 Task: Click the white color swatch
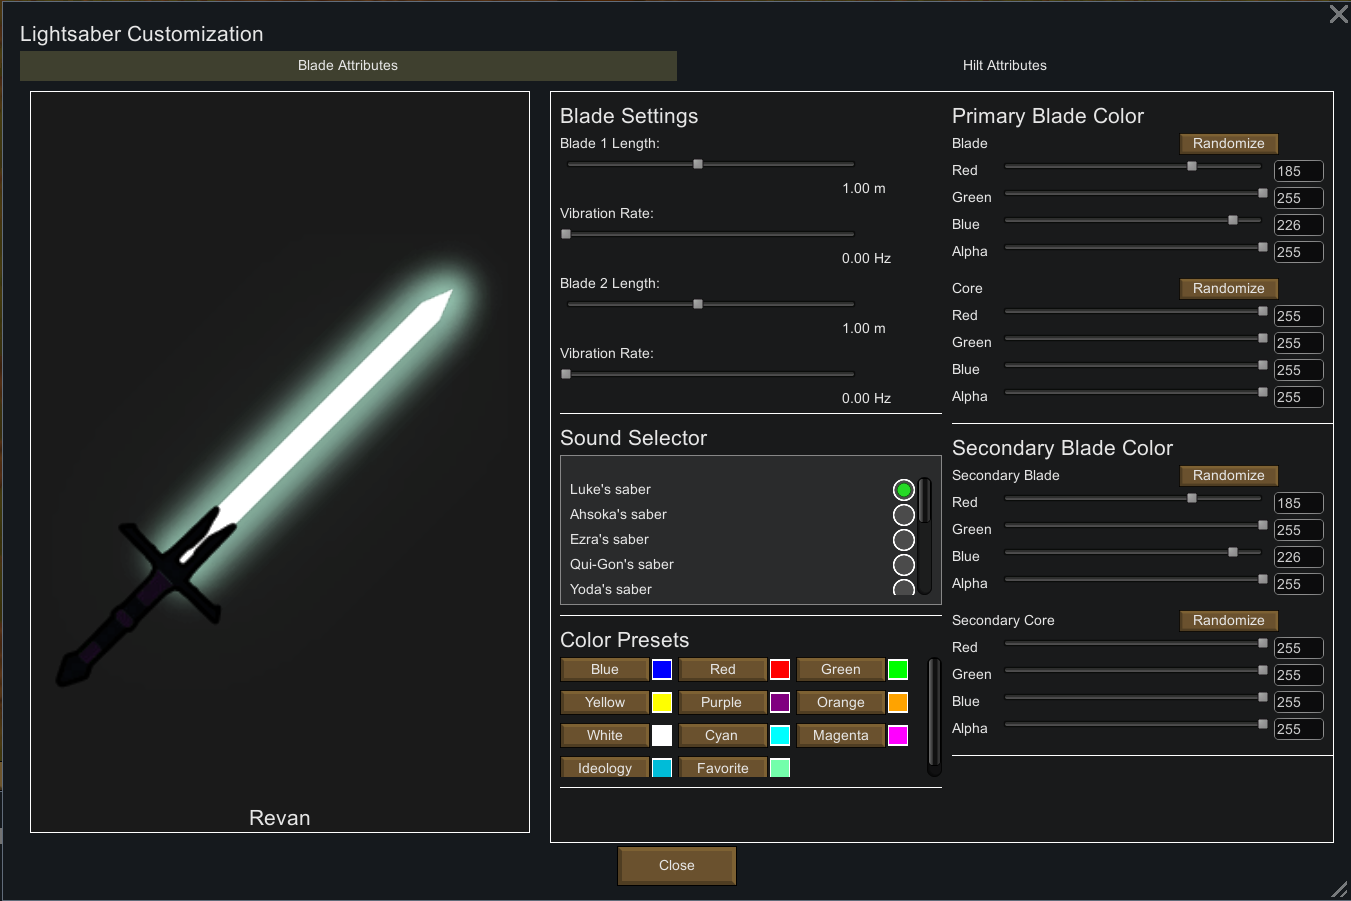(662, 735)
